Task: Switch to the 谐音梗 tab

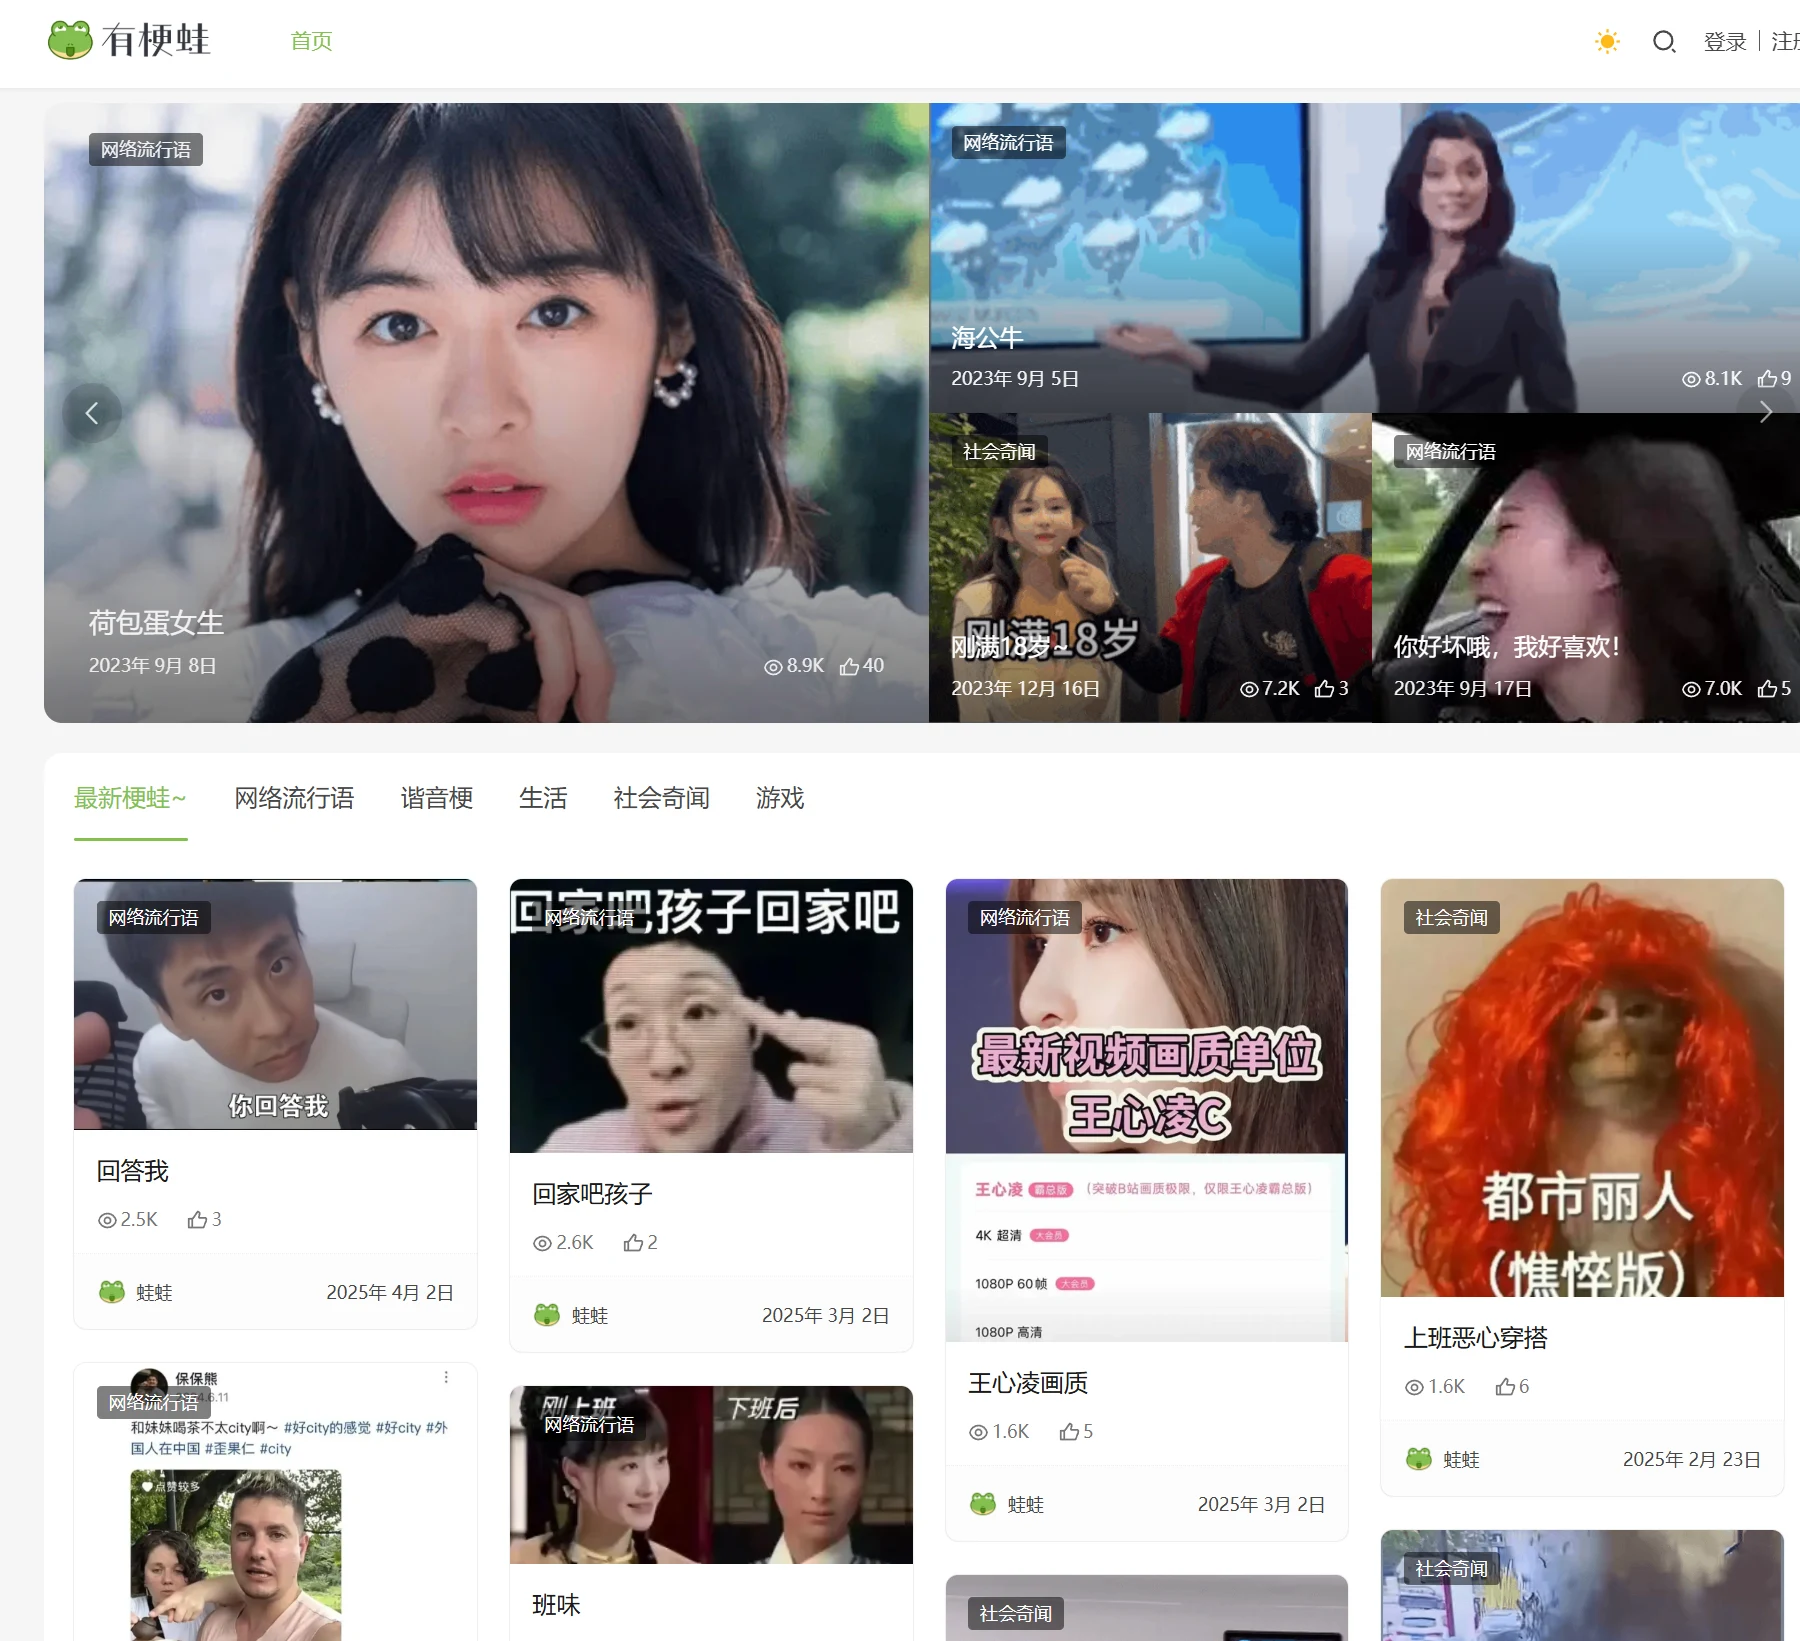Action: click(x=437, y=798)
